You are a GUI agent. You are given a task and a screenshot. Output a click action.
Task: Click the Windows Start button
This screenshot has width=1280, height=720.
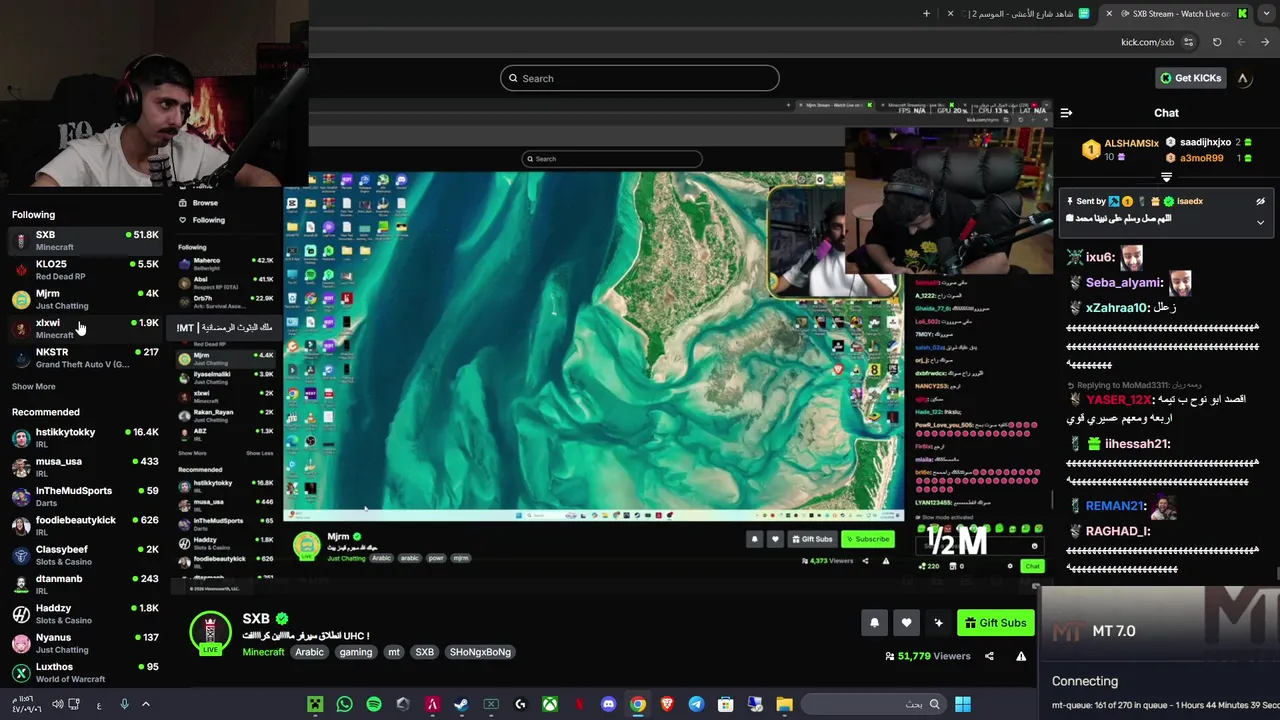[963, 704]
